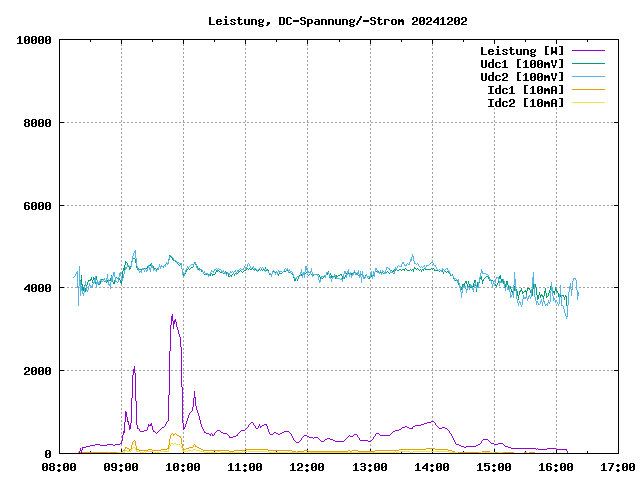This screenshot has width=640, height=480.
Task: Click the chart title 'Leistung, DC-Spannung/-Strom 20241202'
Action: click(x=337, y=21)
